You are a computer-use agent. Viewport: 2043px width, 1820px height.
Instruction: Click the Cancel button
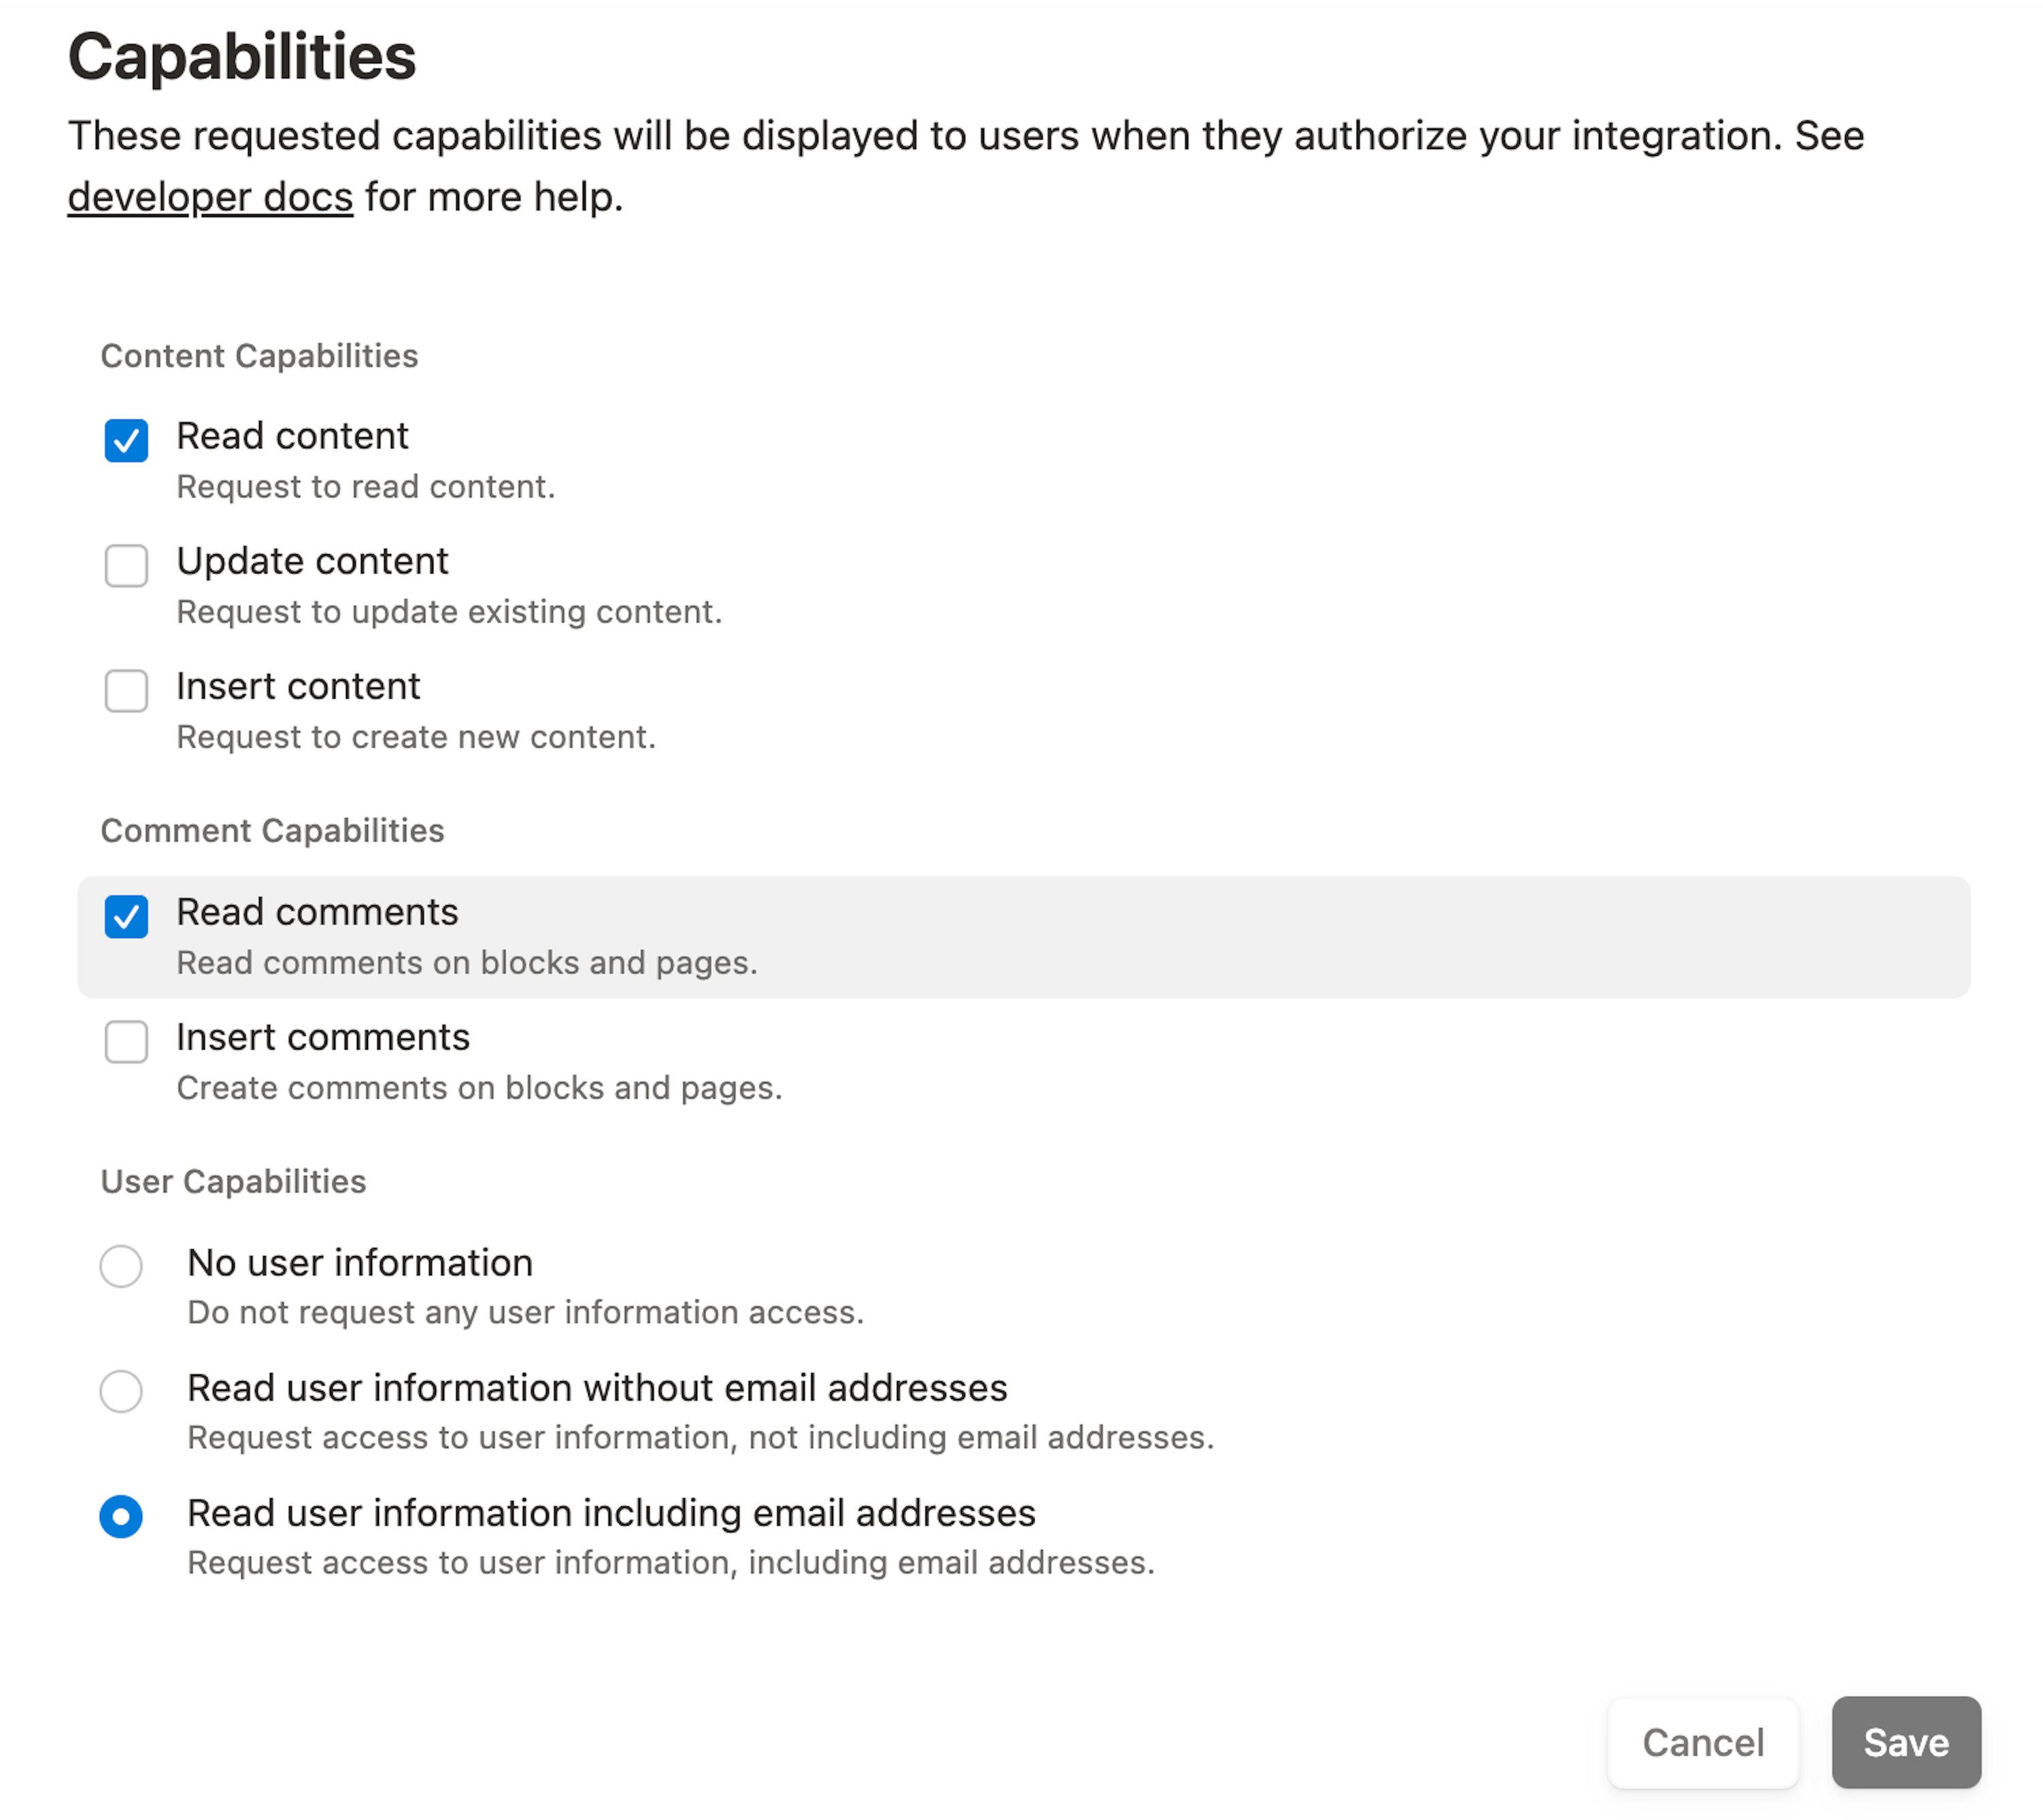(1703, 1743)
